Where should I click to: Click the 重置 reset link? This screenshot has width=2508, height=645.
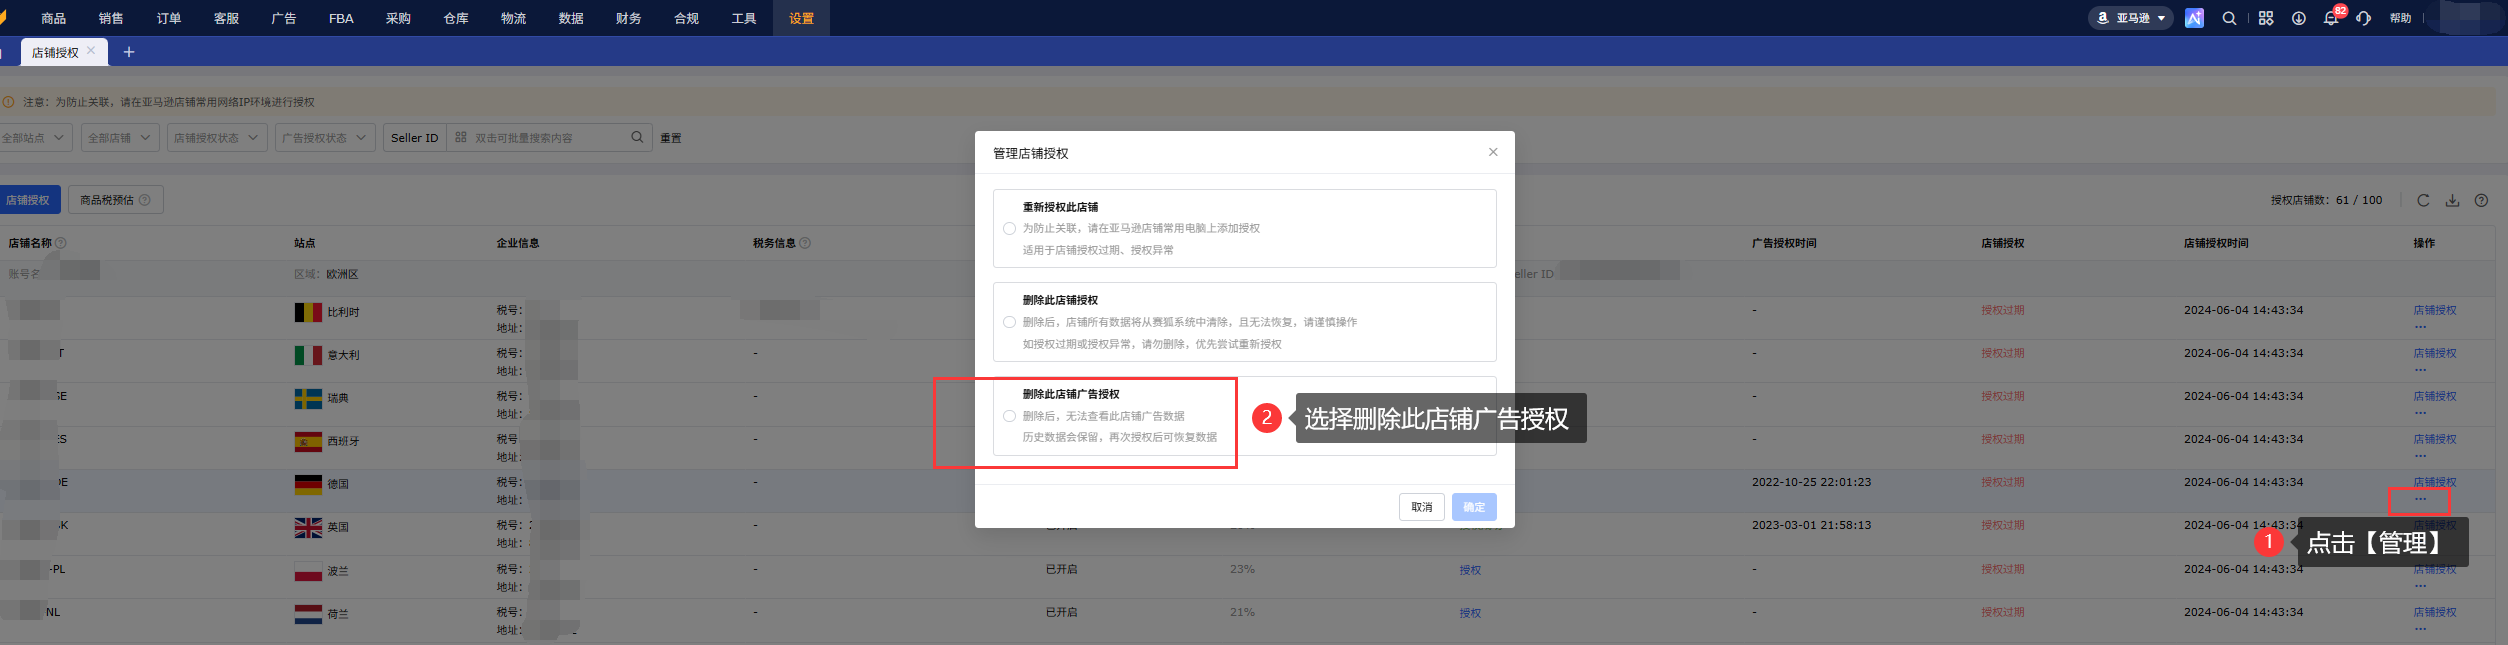tap(671, 138)
